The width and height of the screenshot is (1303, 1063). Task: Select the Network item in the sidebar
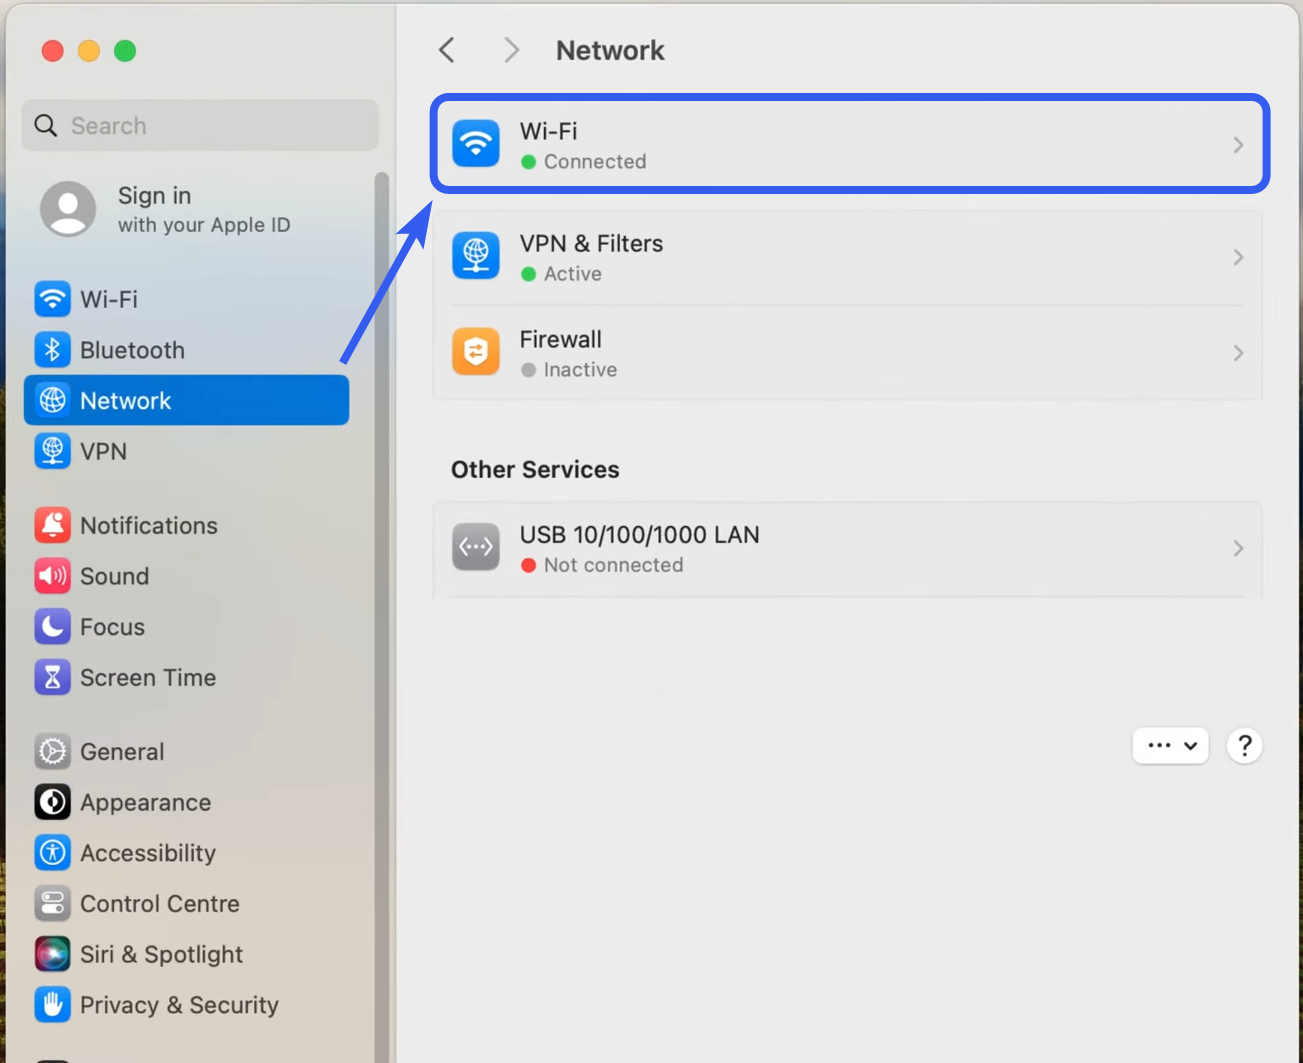click(x=187, y=400)
